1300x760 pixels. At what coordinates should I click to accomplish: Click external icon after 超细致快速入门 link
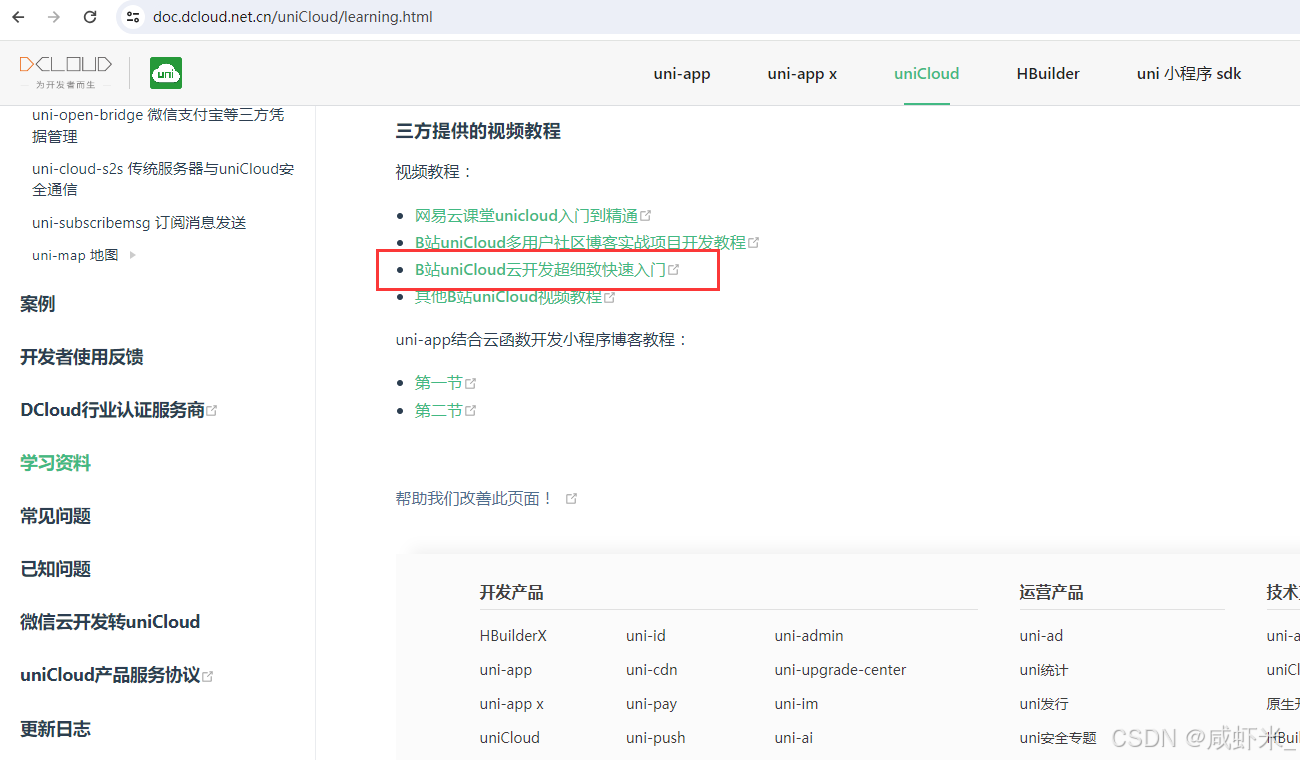point(674,270)
